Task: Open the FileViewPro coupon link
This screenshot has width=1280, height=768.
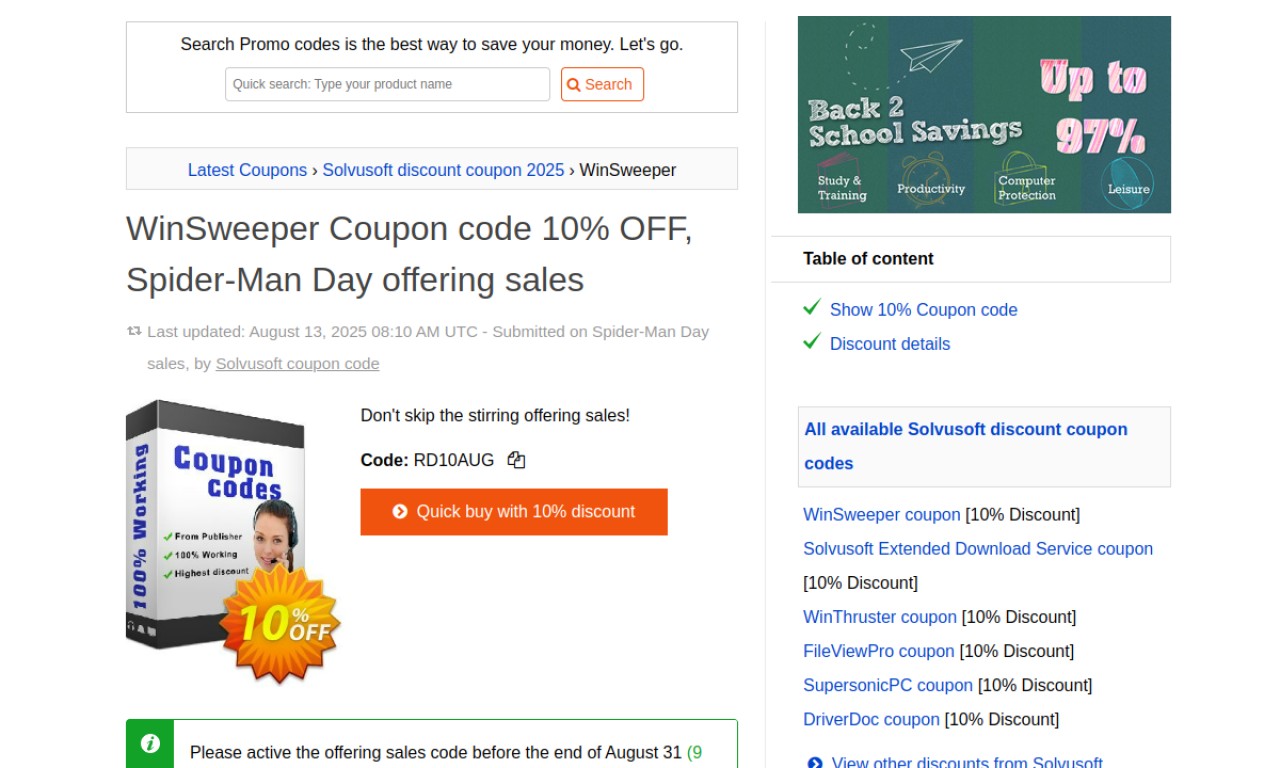Action: [x=879, y=651]
